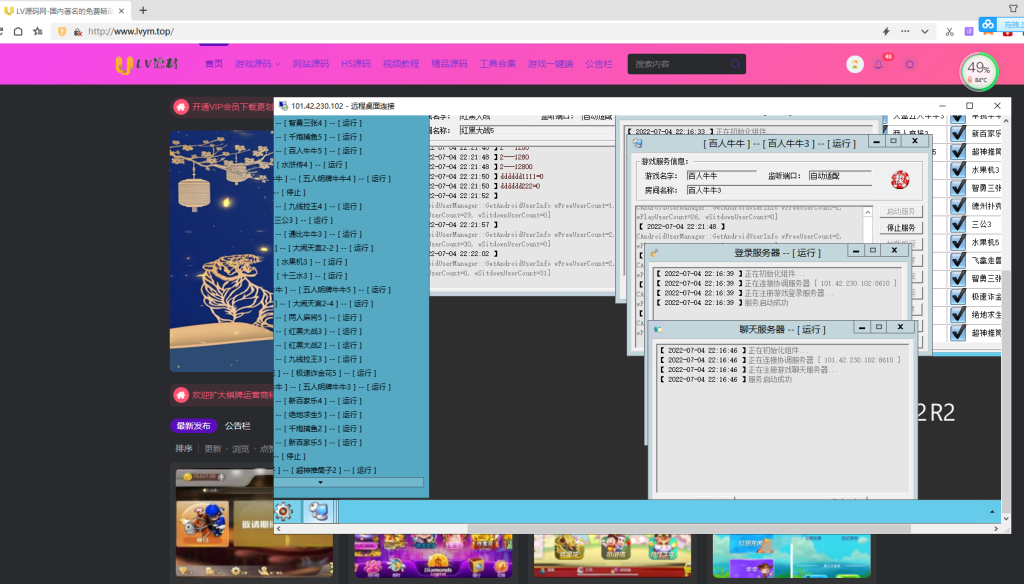Click the gear app icon in remote taskbar

coord(284,511)
